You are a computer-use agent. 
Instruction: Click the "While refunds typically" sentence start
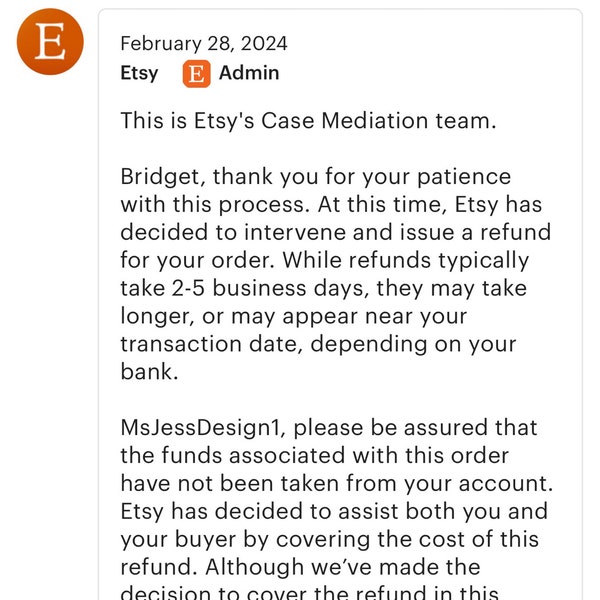(x=406, y=261)
